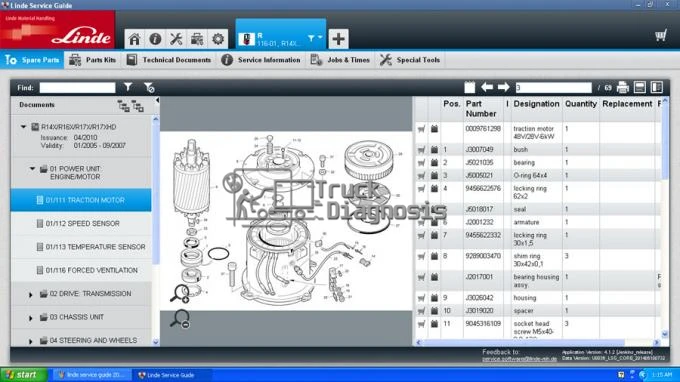The height and width of the screenshot is (382, 680).
Task: Open Special Tools tab
Action: (410, 60)
